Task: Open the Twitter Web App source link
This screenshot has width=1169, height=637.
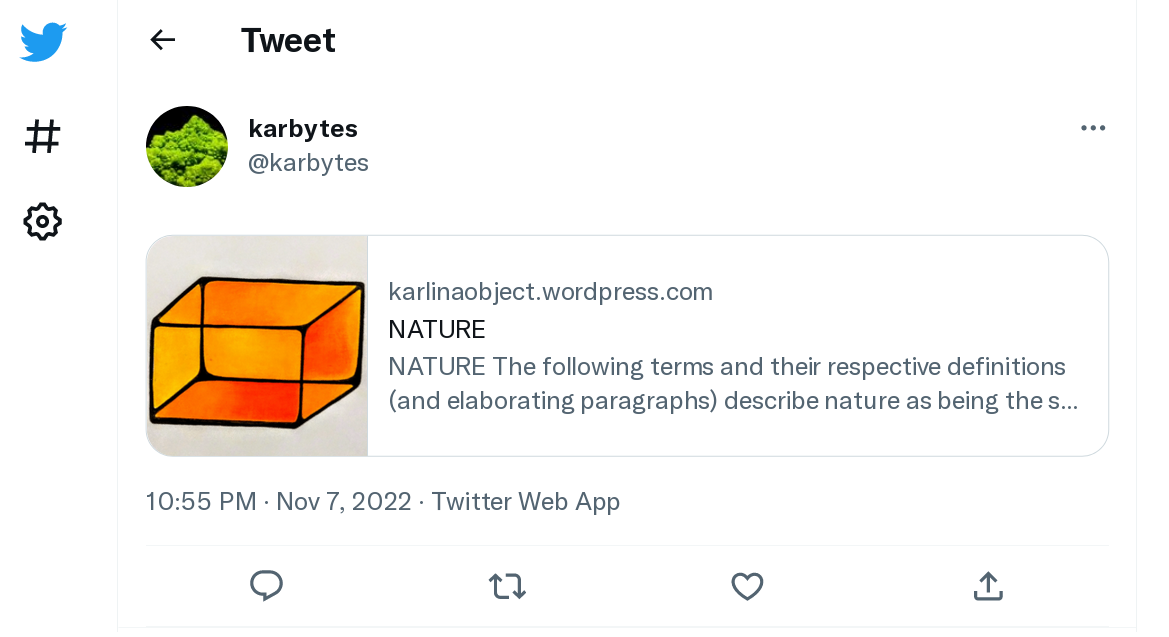Action: tap(526, 501)
